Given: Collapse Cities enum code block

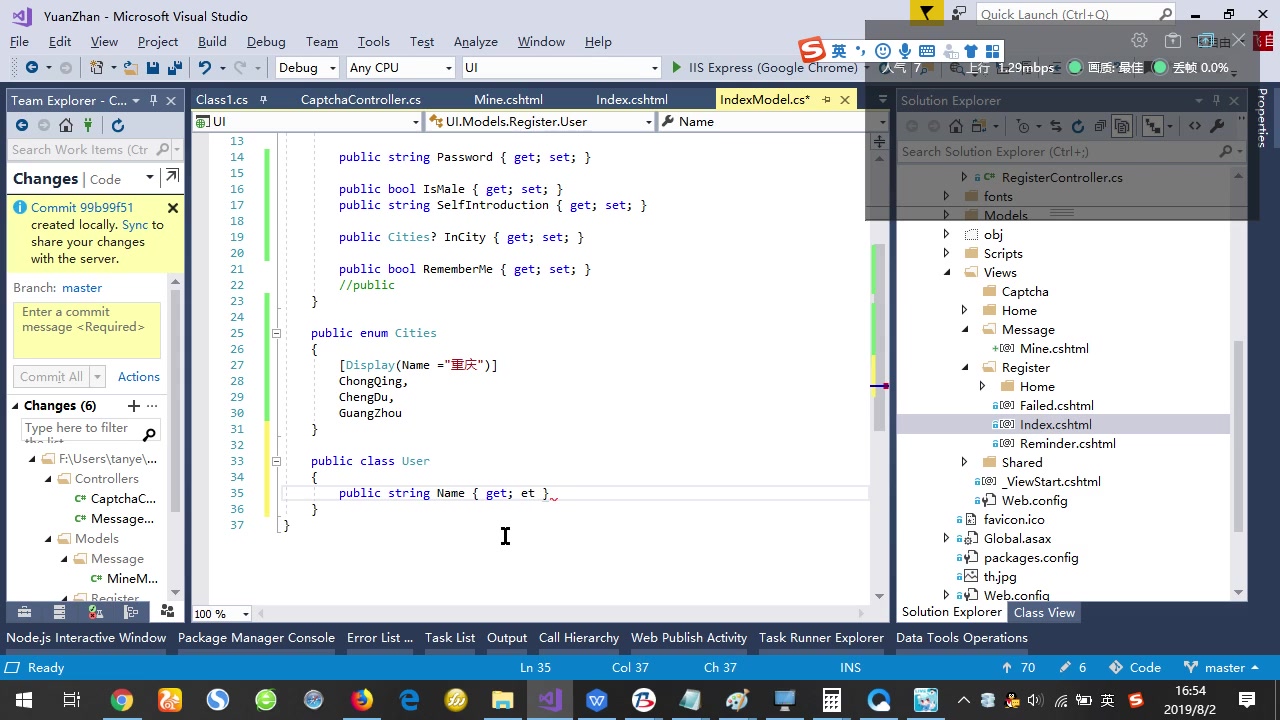Looking at the screenshot, I should click(x=276, y=333).
